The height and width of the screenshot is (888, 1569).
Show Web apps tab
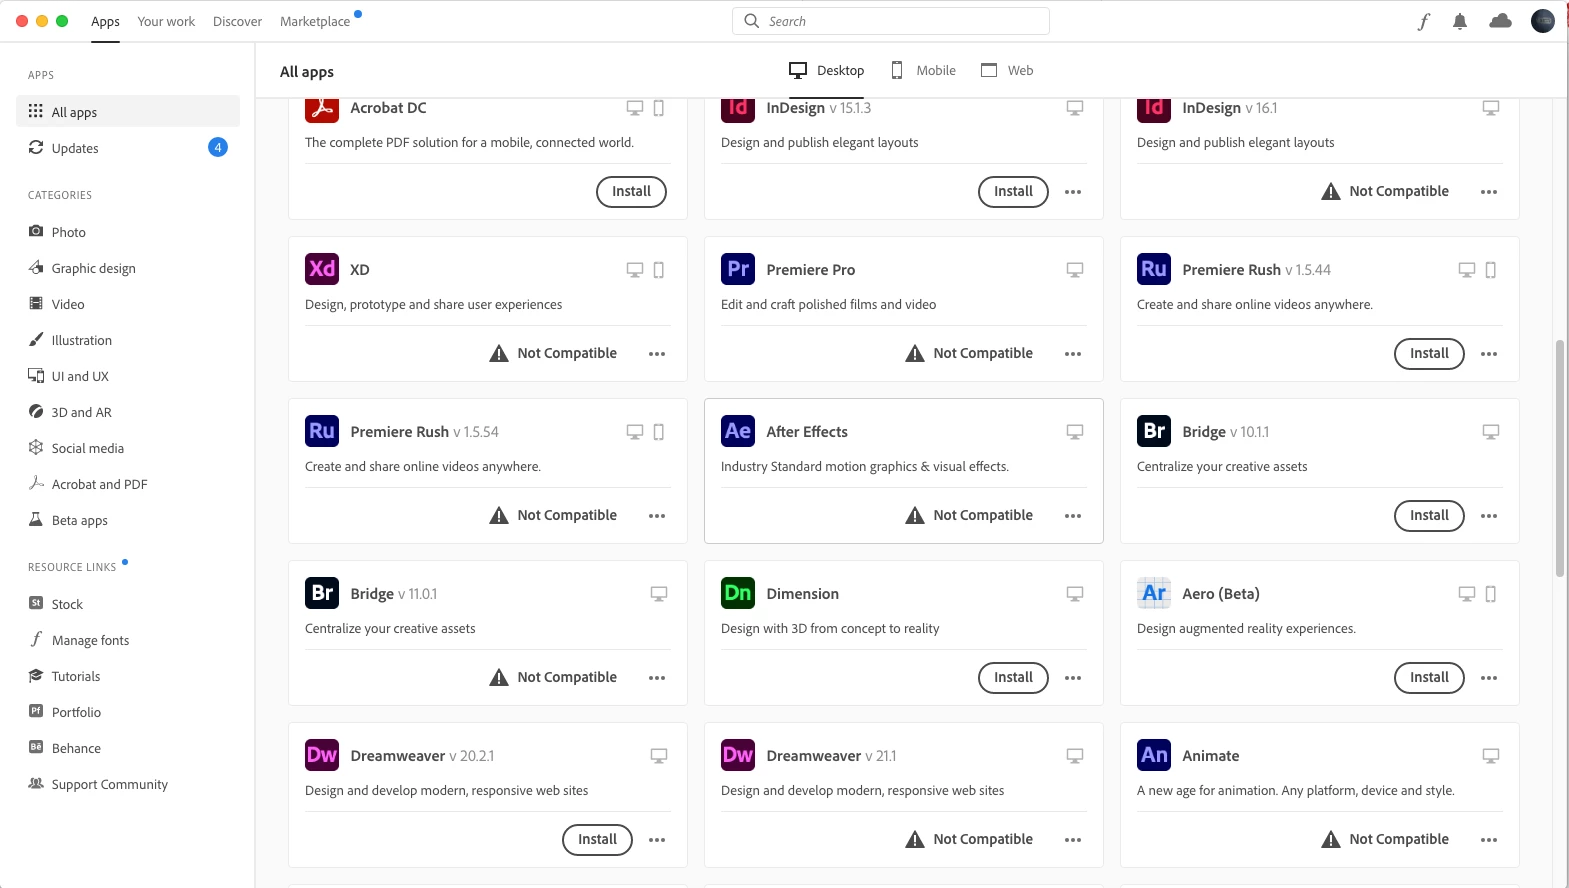pyautogui.click(x=1008, y=70)
